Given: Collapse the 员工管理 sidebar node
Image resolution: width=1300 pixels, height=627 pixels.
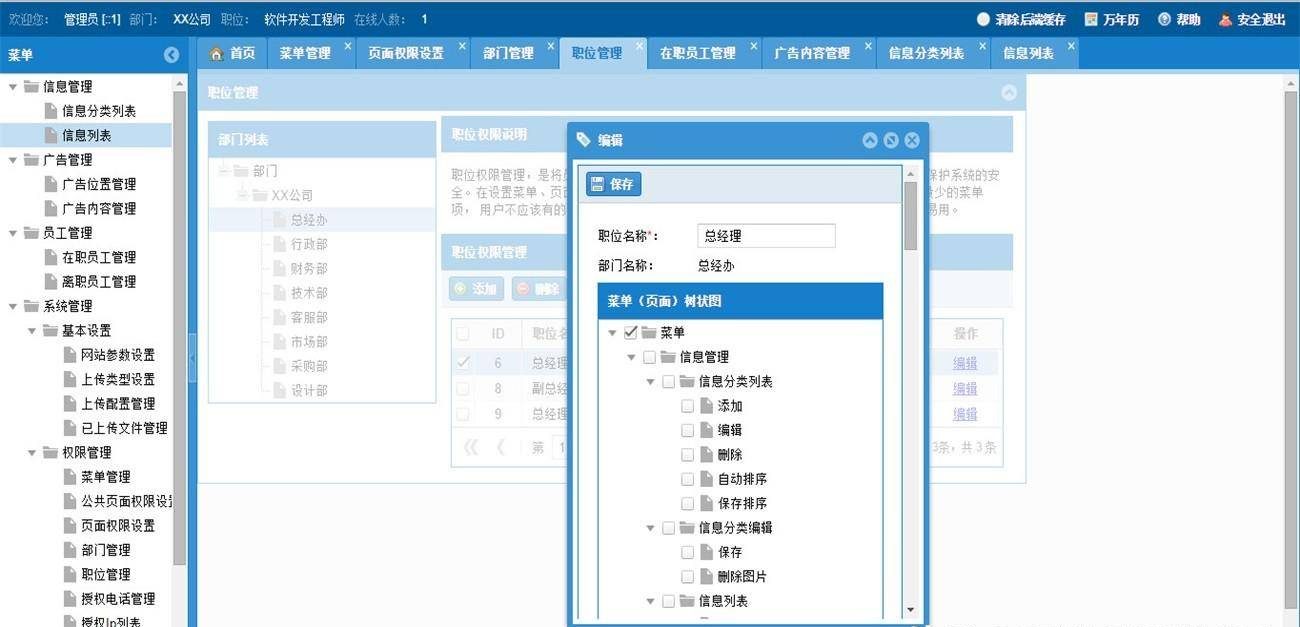Looking at the screenshot, I should click(x=13, y=233).
